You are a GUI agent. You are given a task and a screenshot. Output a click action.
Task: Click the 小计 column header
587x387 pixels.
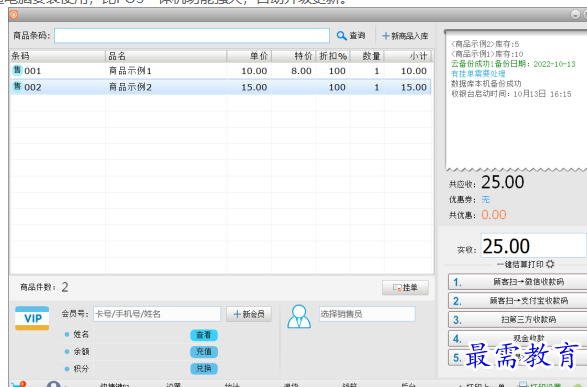click(x=408, y=56)
